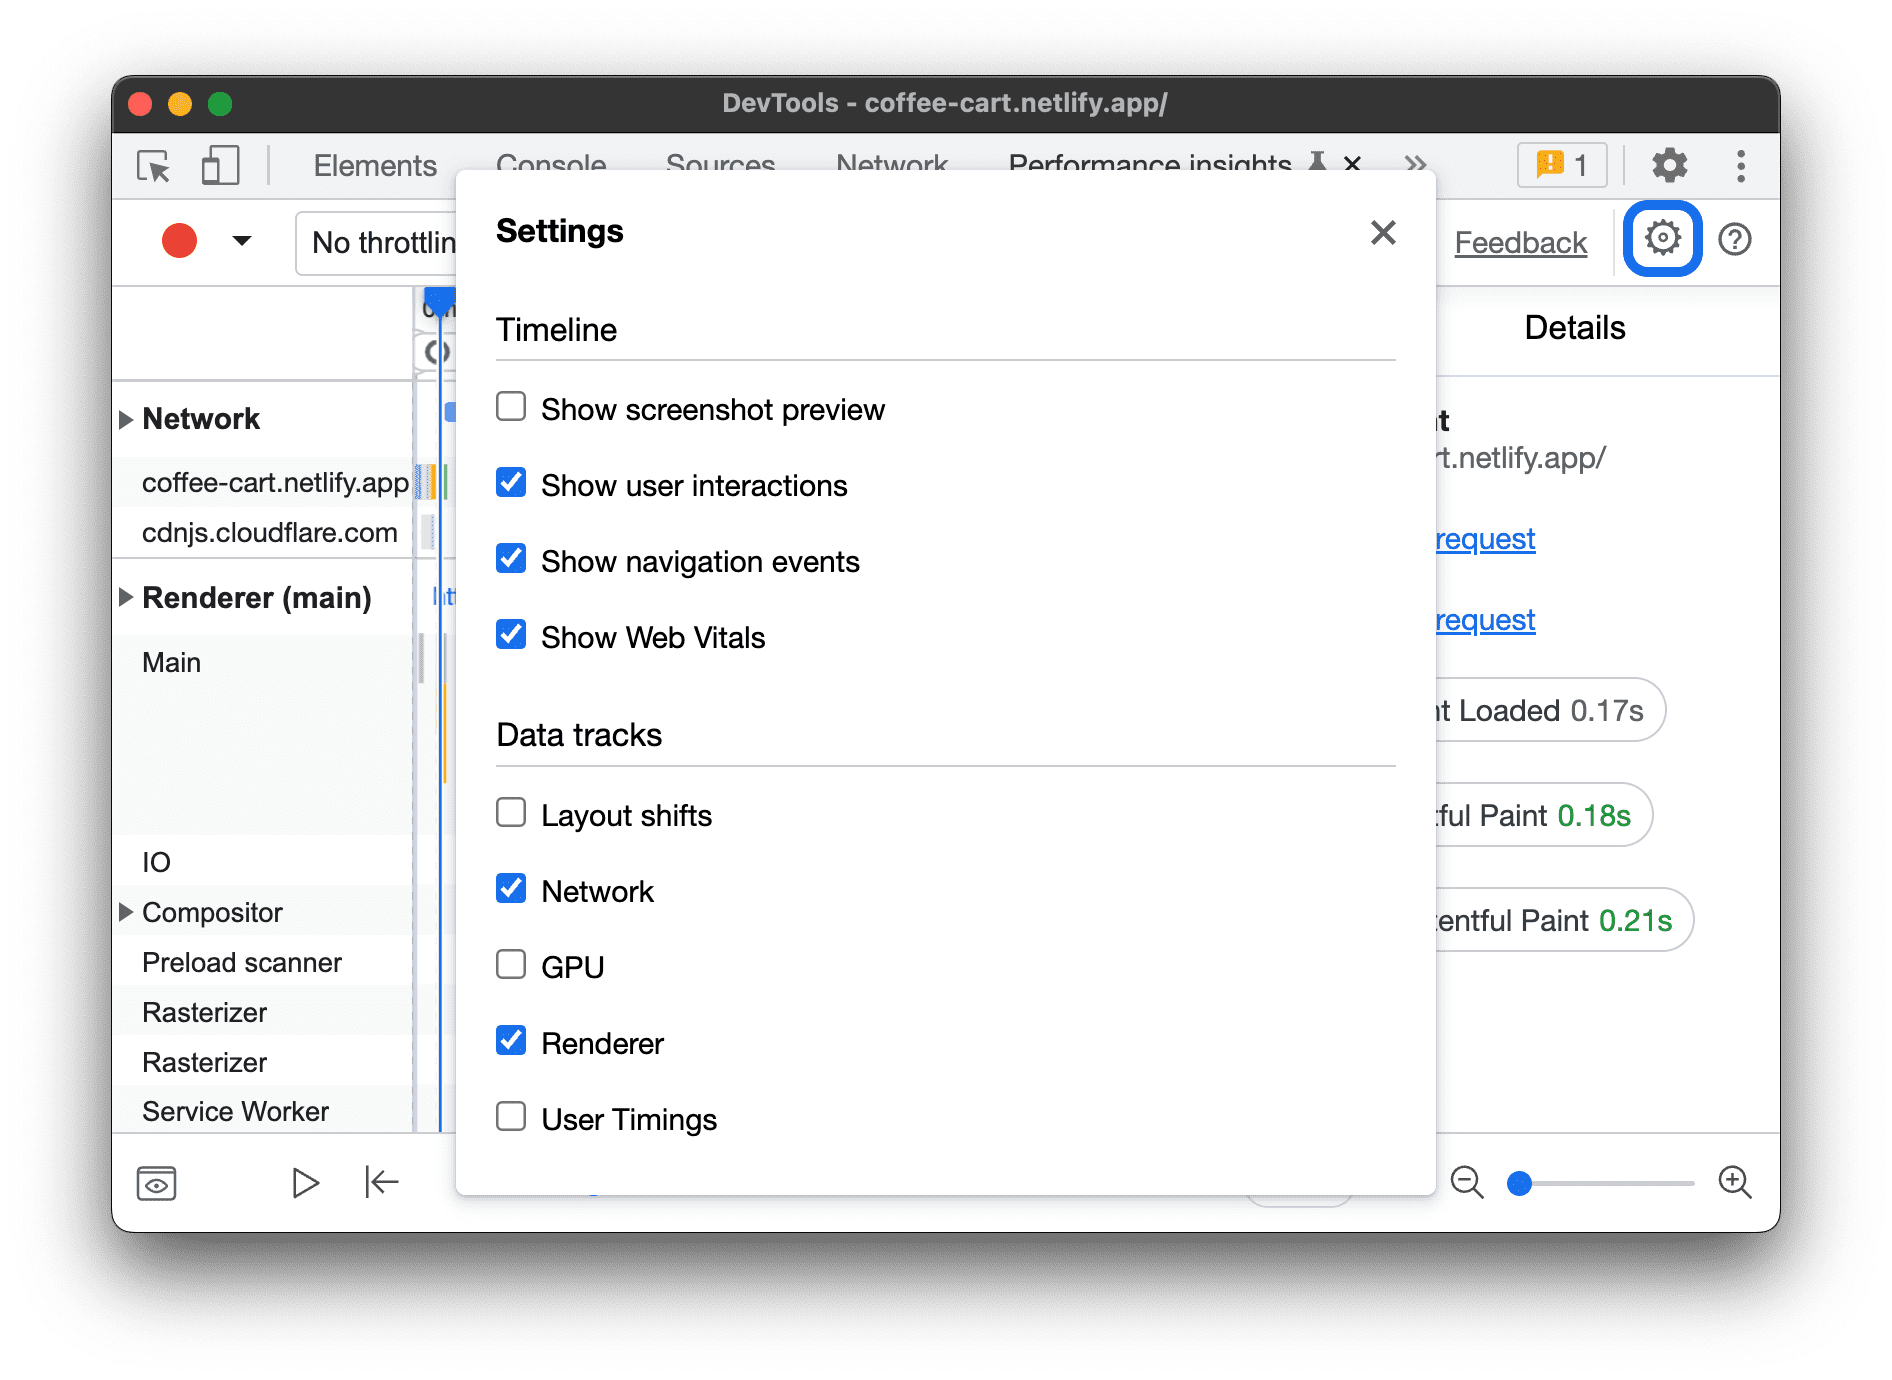
Task: Open the record options dropdown arrow
Action: pyautogui.click(x=241, y=241)
